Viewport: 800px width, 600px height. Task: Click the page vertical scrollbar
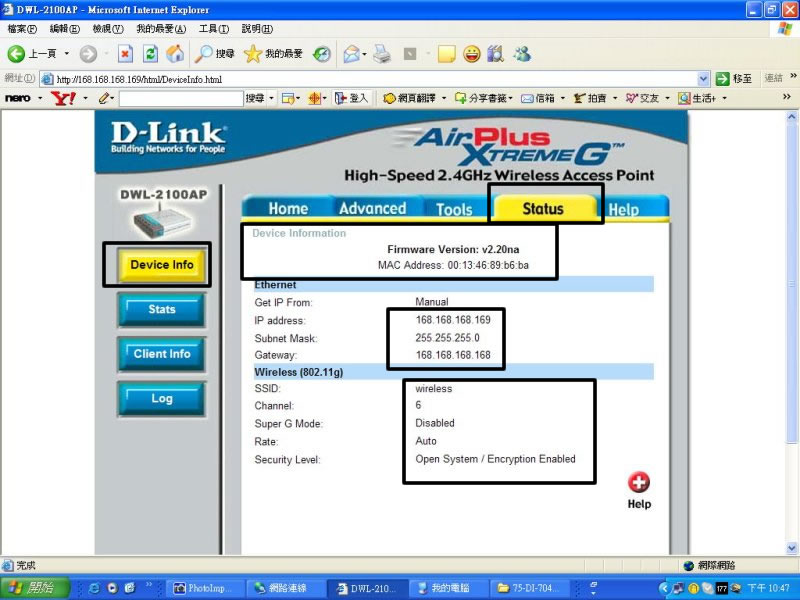791,284
